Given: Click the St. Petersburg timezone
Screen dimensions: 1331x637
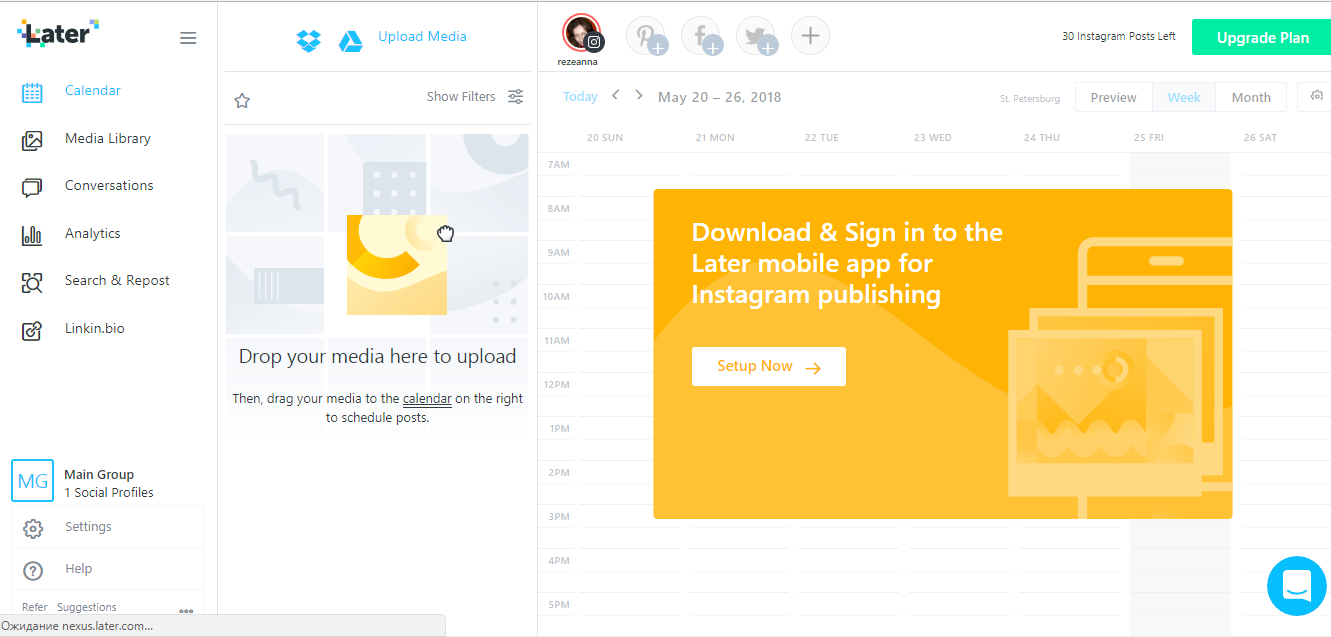Looking at the screenshot, I should point(1030,99).
